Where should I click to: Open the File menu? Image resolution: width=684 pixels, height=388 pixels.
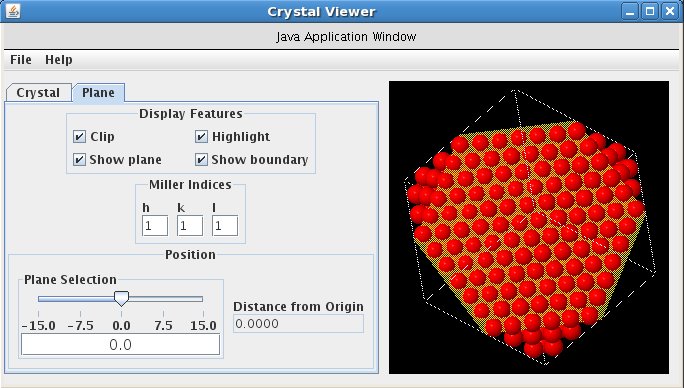click(x=21, y=60)
